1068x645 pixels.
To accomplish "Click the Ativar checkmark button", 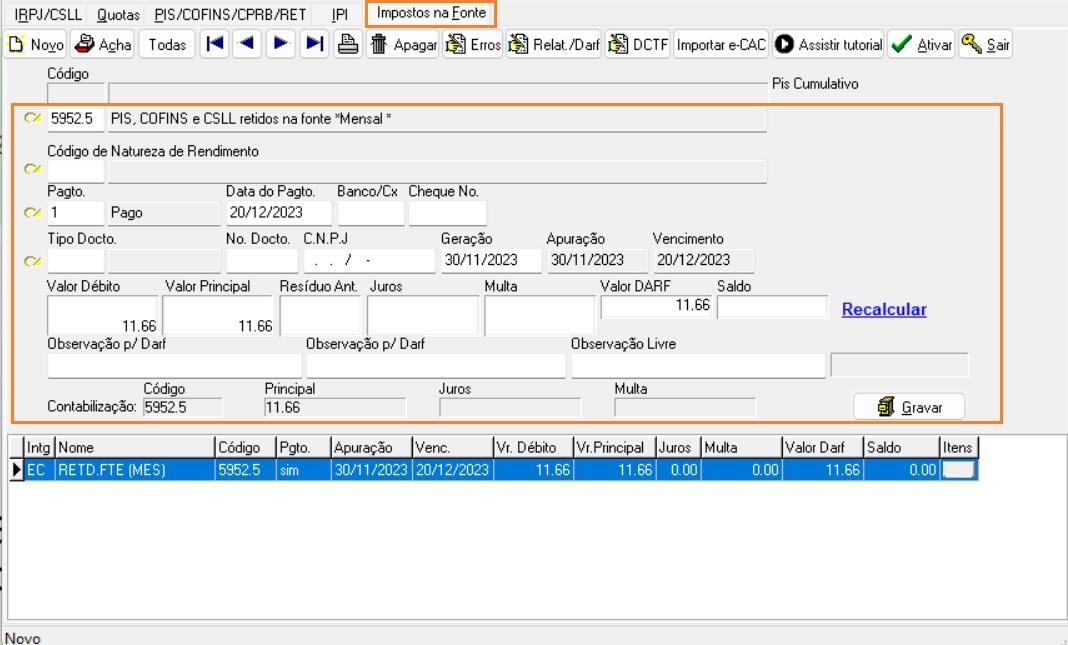I will 921,45.
